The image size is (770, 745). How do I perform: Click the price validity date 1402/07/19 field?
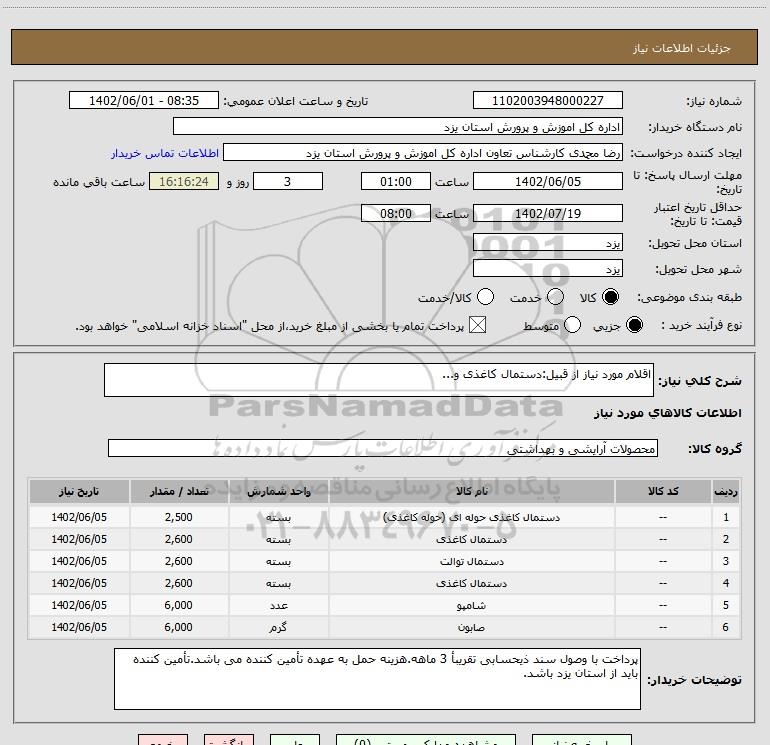[x=548, y=213]
